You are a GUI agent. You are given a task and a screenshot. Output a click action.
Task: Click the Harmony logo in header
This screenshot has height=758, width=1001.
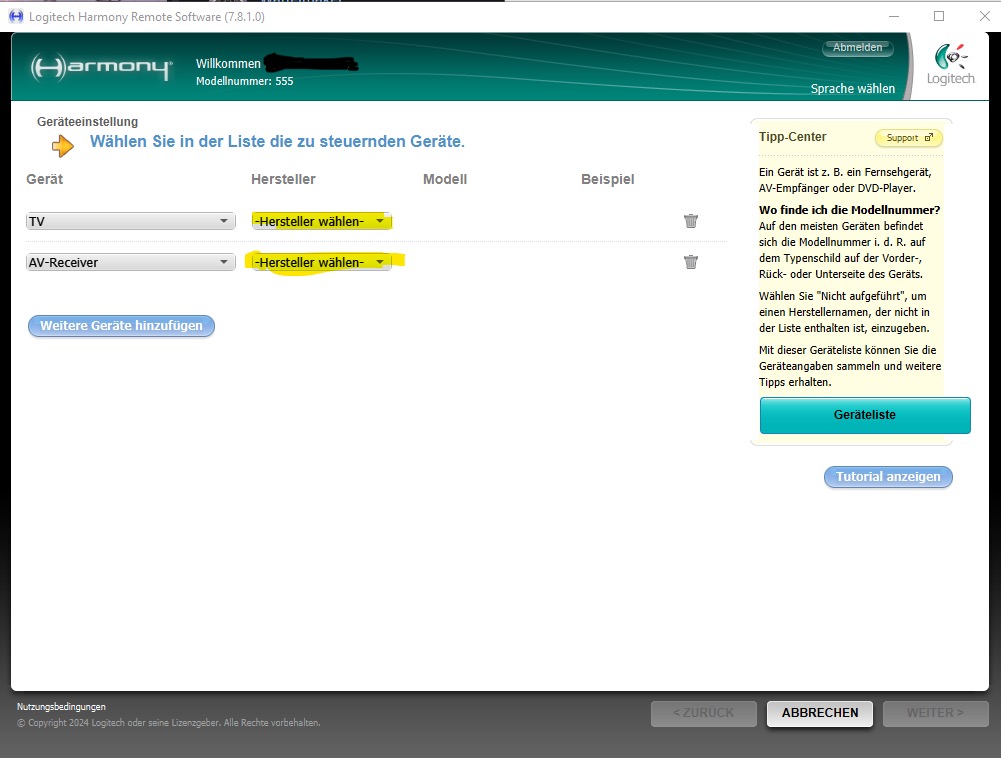pos(102,67)
